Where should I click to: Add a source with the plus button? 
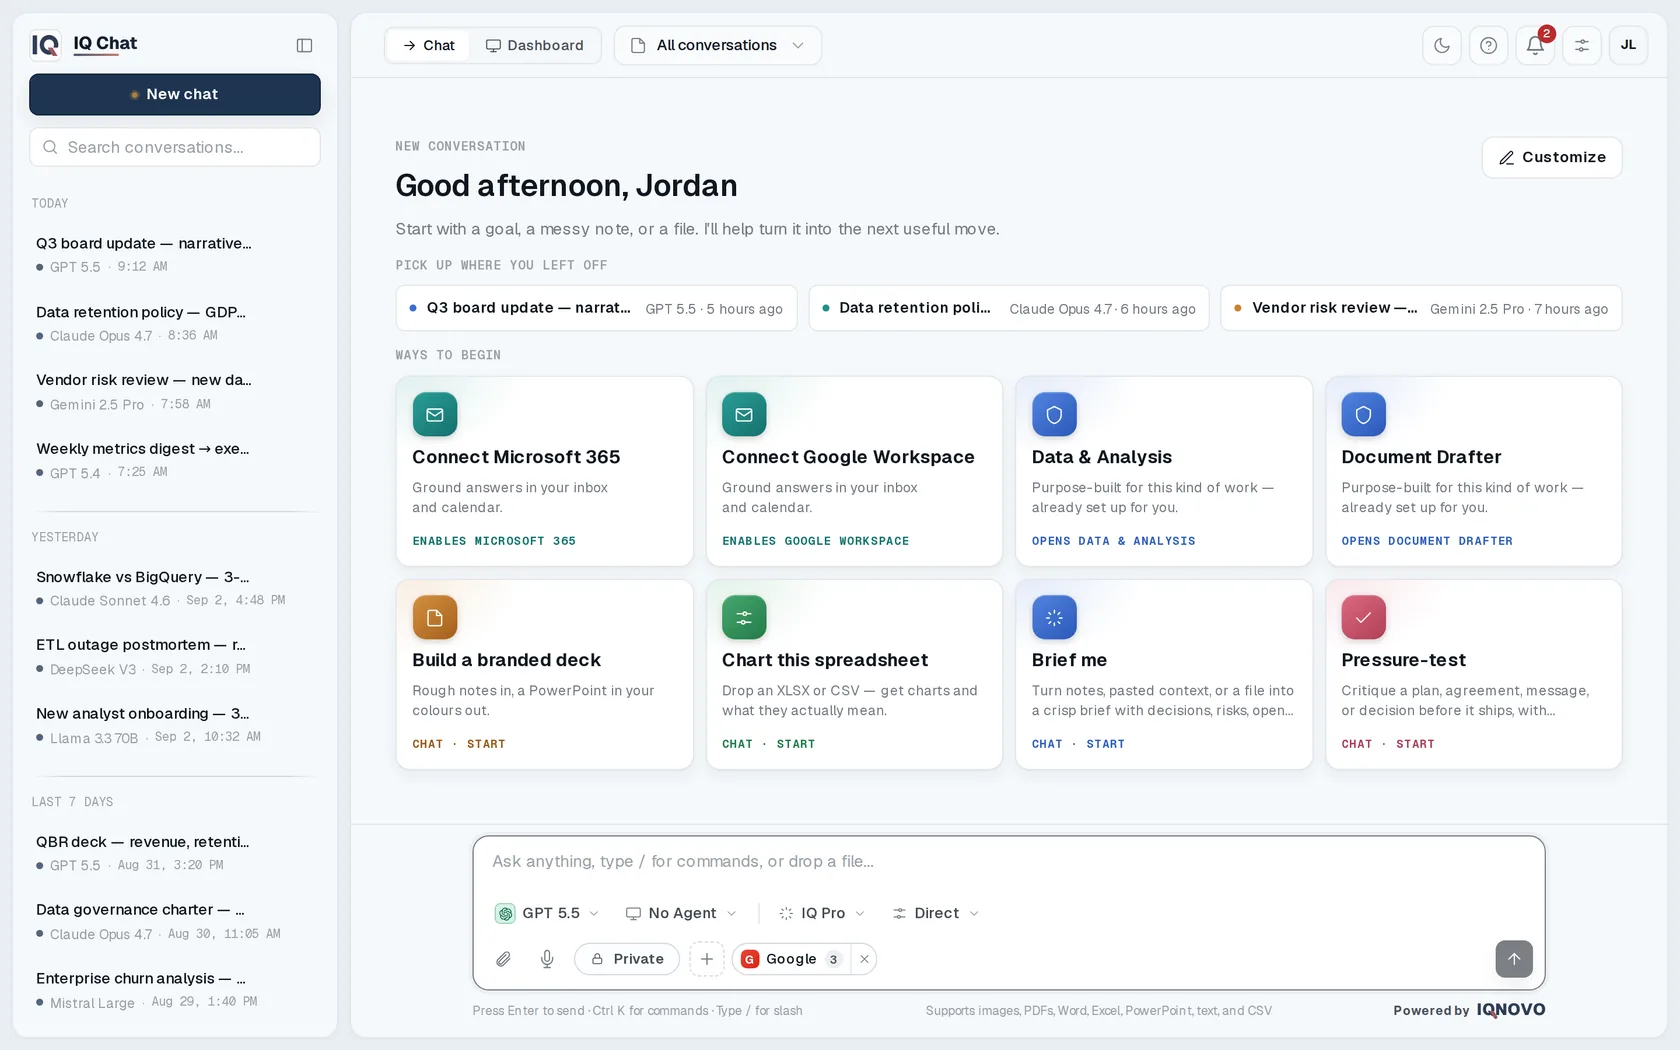[x=707, y=959]
